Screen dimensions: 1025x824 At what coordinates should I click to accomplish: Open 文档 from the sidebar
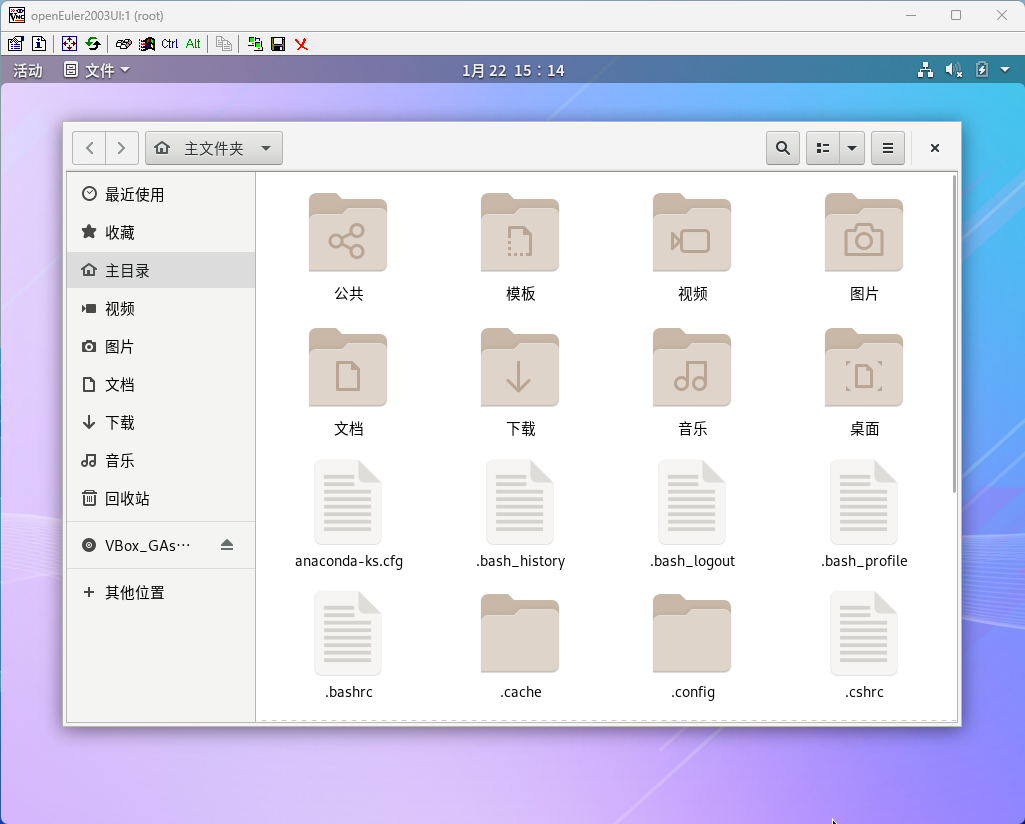(x=161, y=384)
